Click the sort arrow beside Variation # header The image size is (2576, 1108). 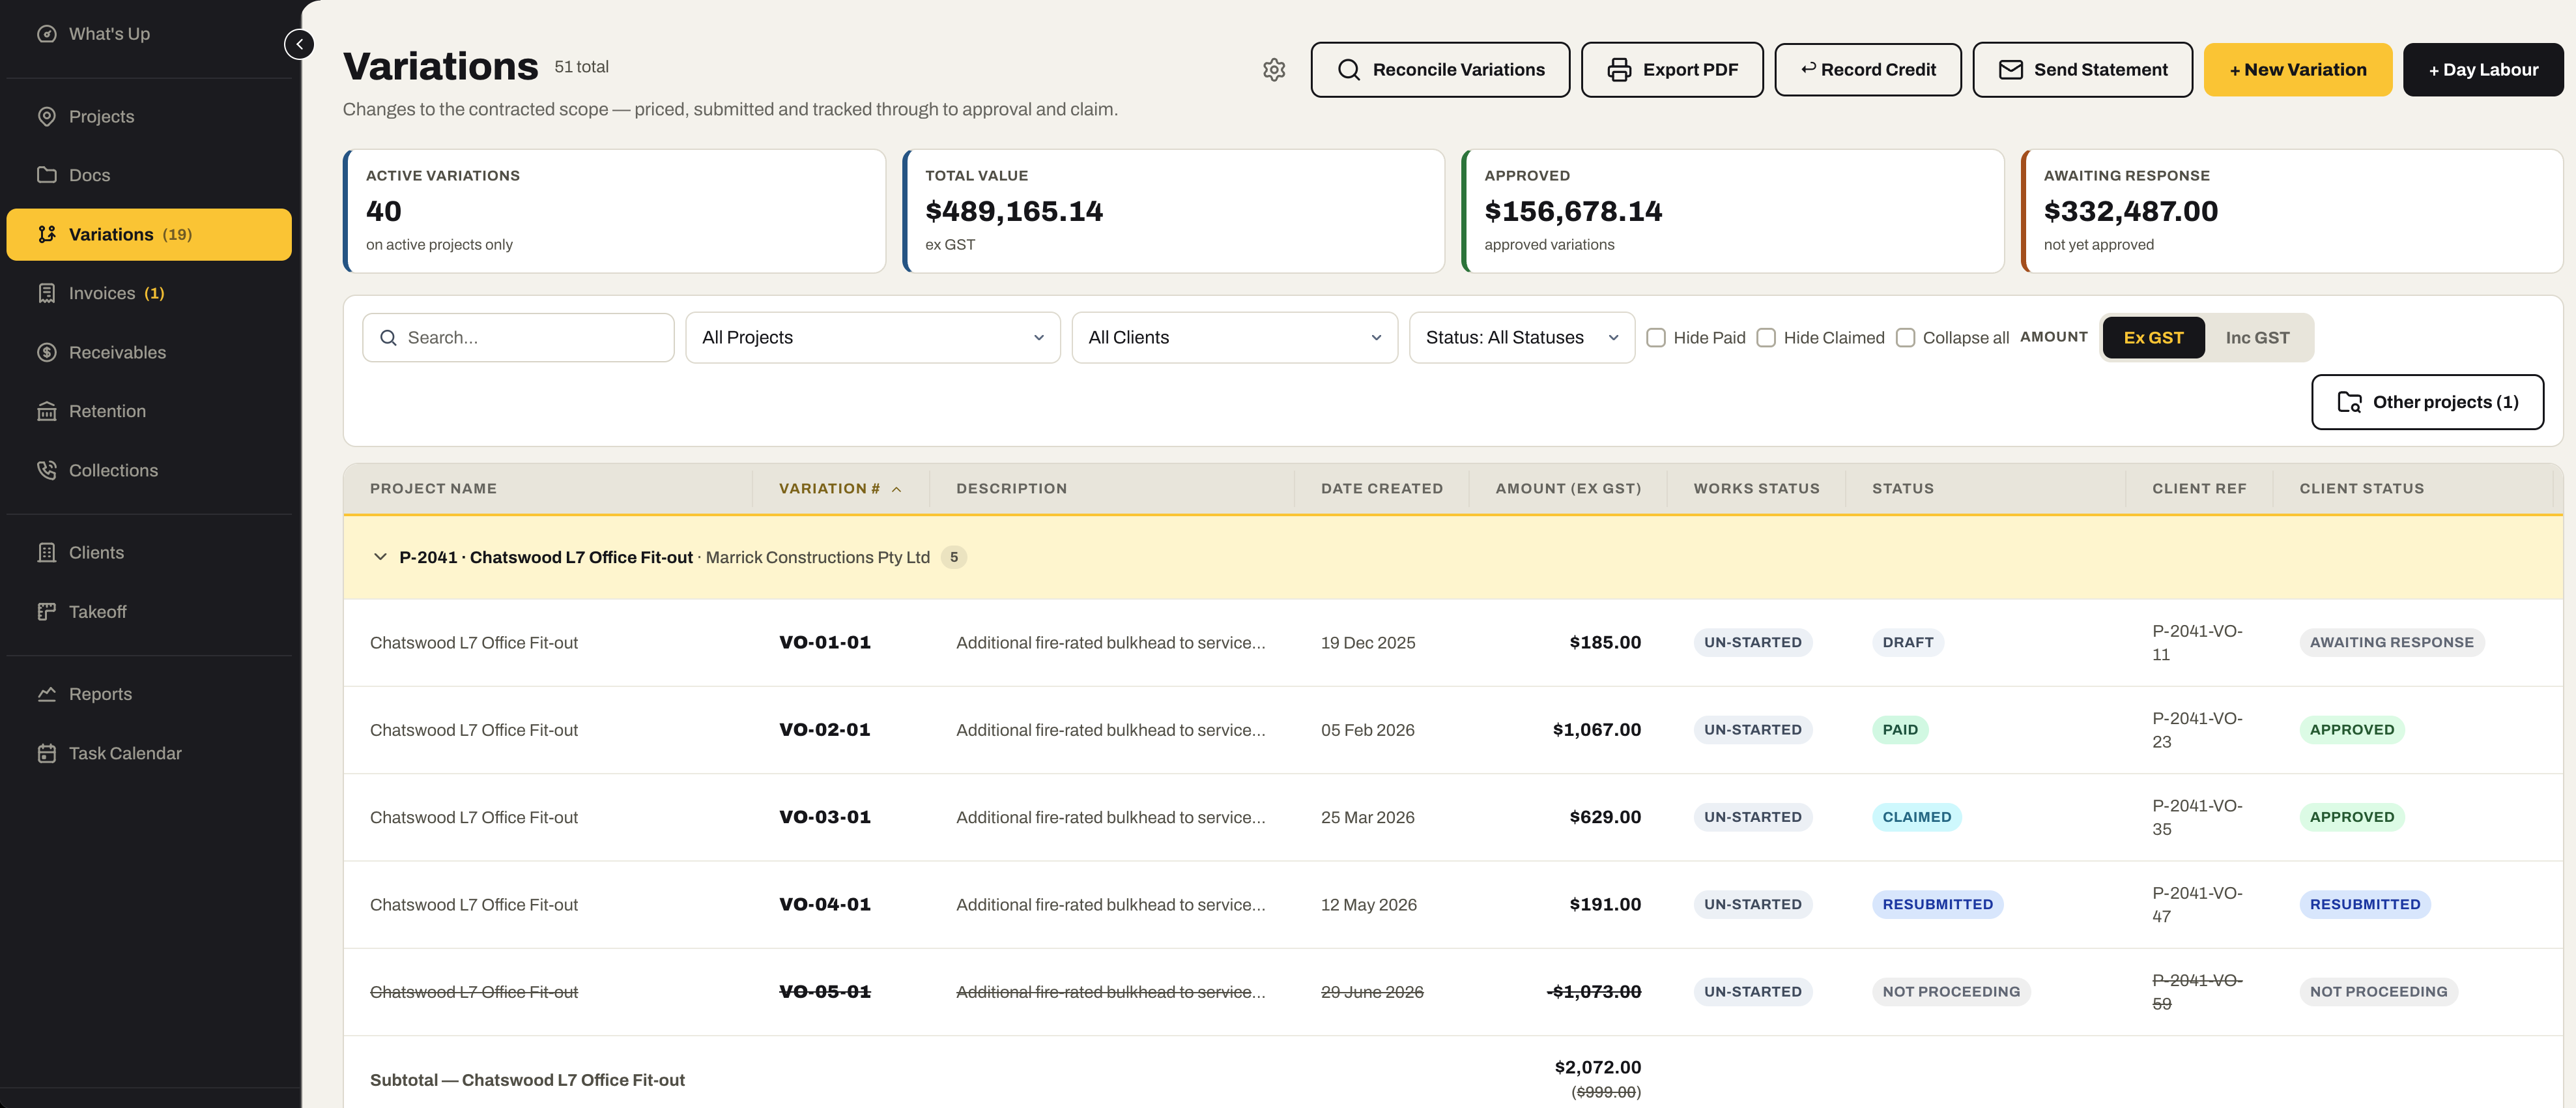[x=896, y=489]
